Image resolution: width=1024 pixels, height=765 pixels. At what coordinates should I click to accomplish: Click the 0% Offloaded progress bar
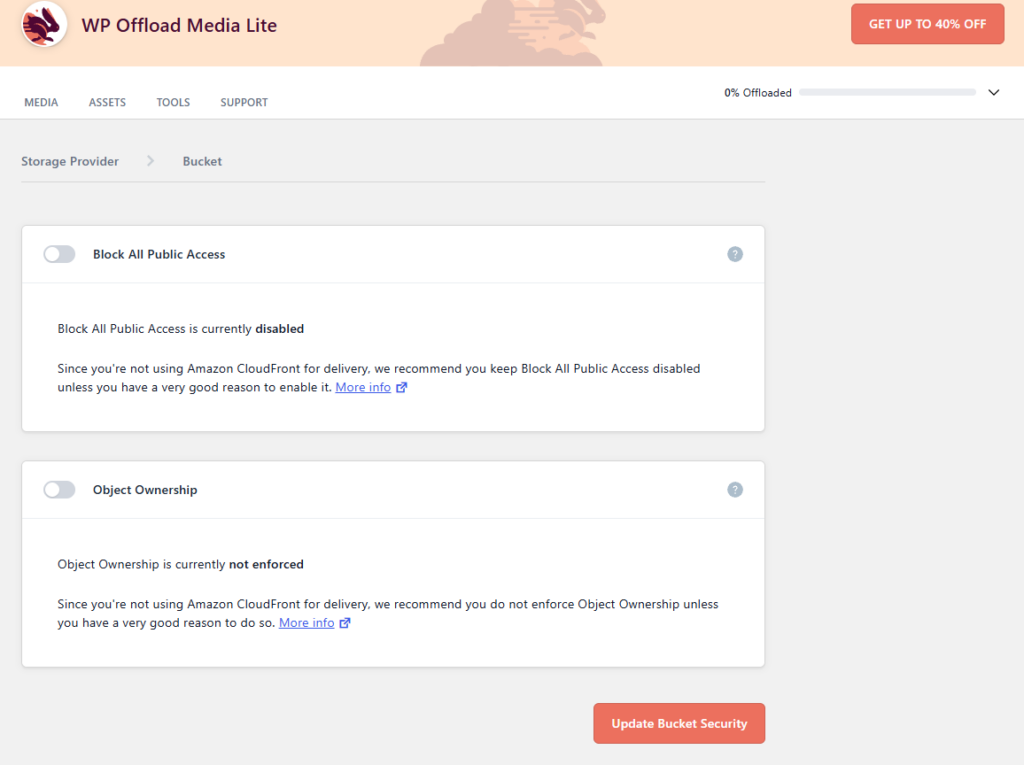887,92
